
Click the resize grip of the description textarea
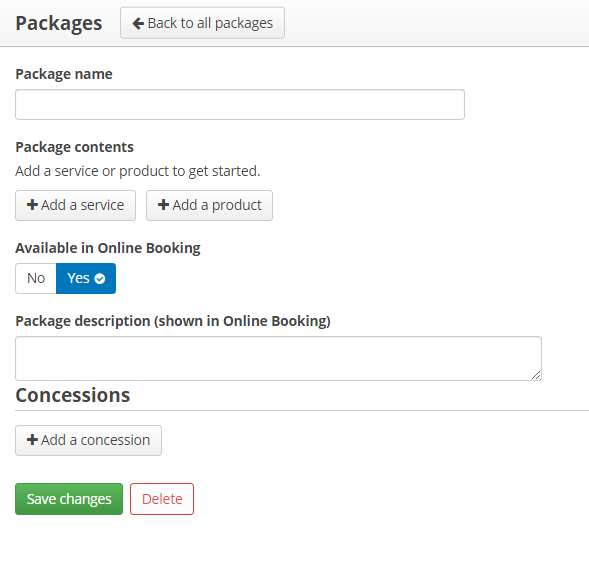click(536, 375)
